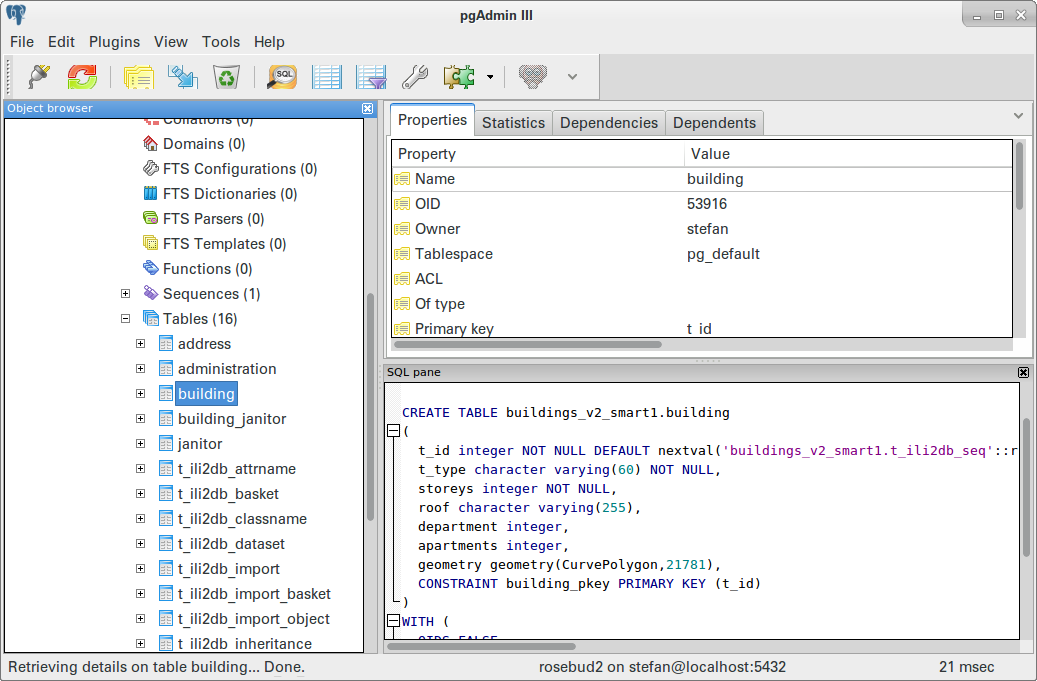Select the Domains (0) tree item
The height and width of the screenshot is (681, 1037).
pyautogui.click(x=204, y=144)
